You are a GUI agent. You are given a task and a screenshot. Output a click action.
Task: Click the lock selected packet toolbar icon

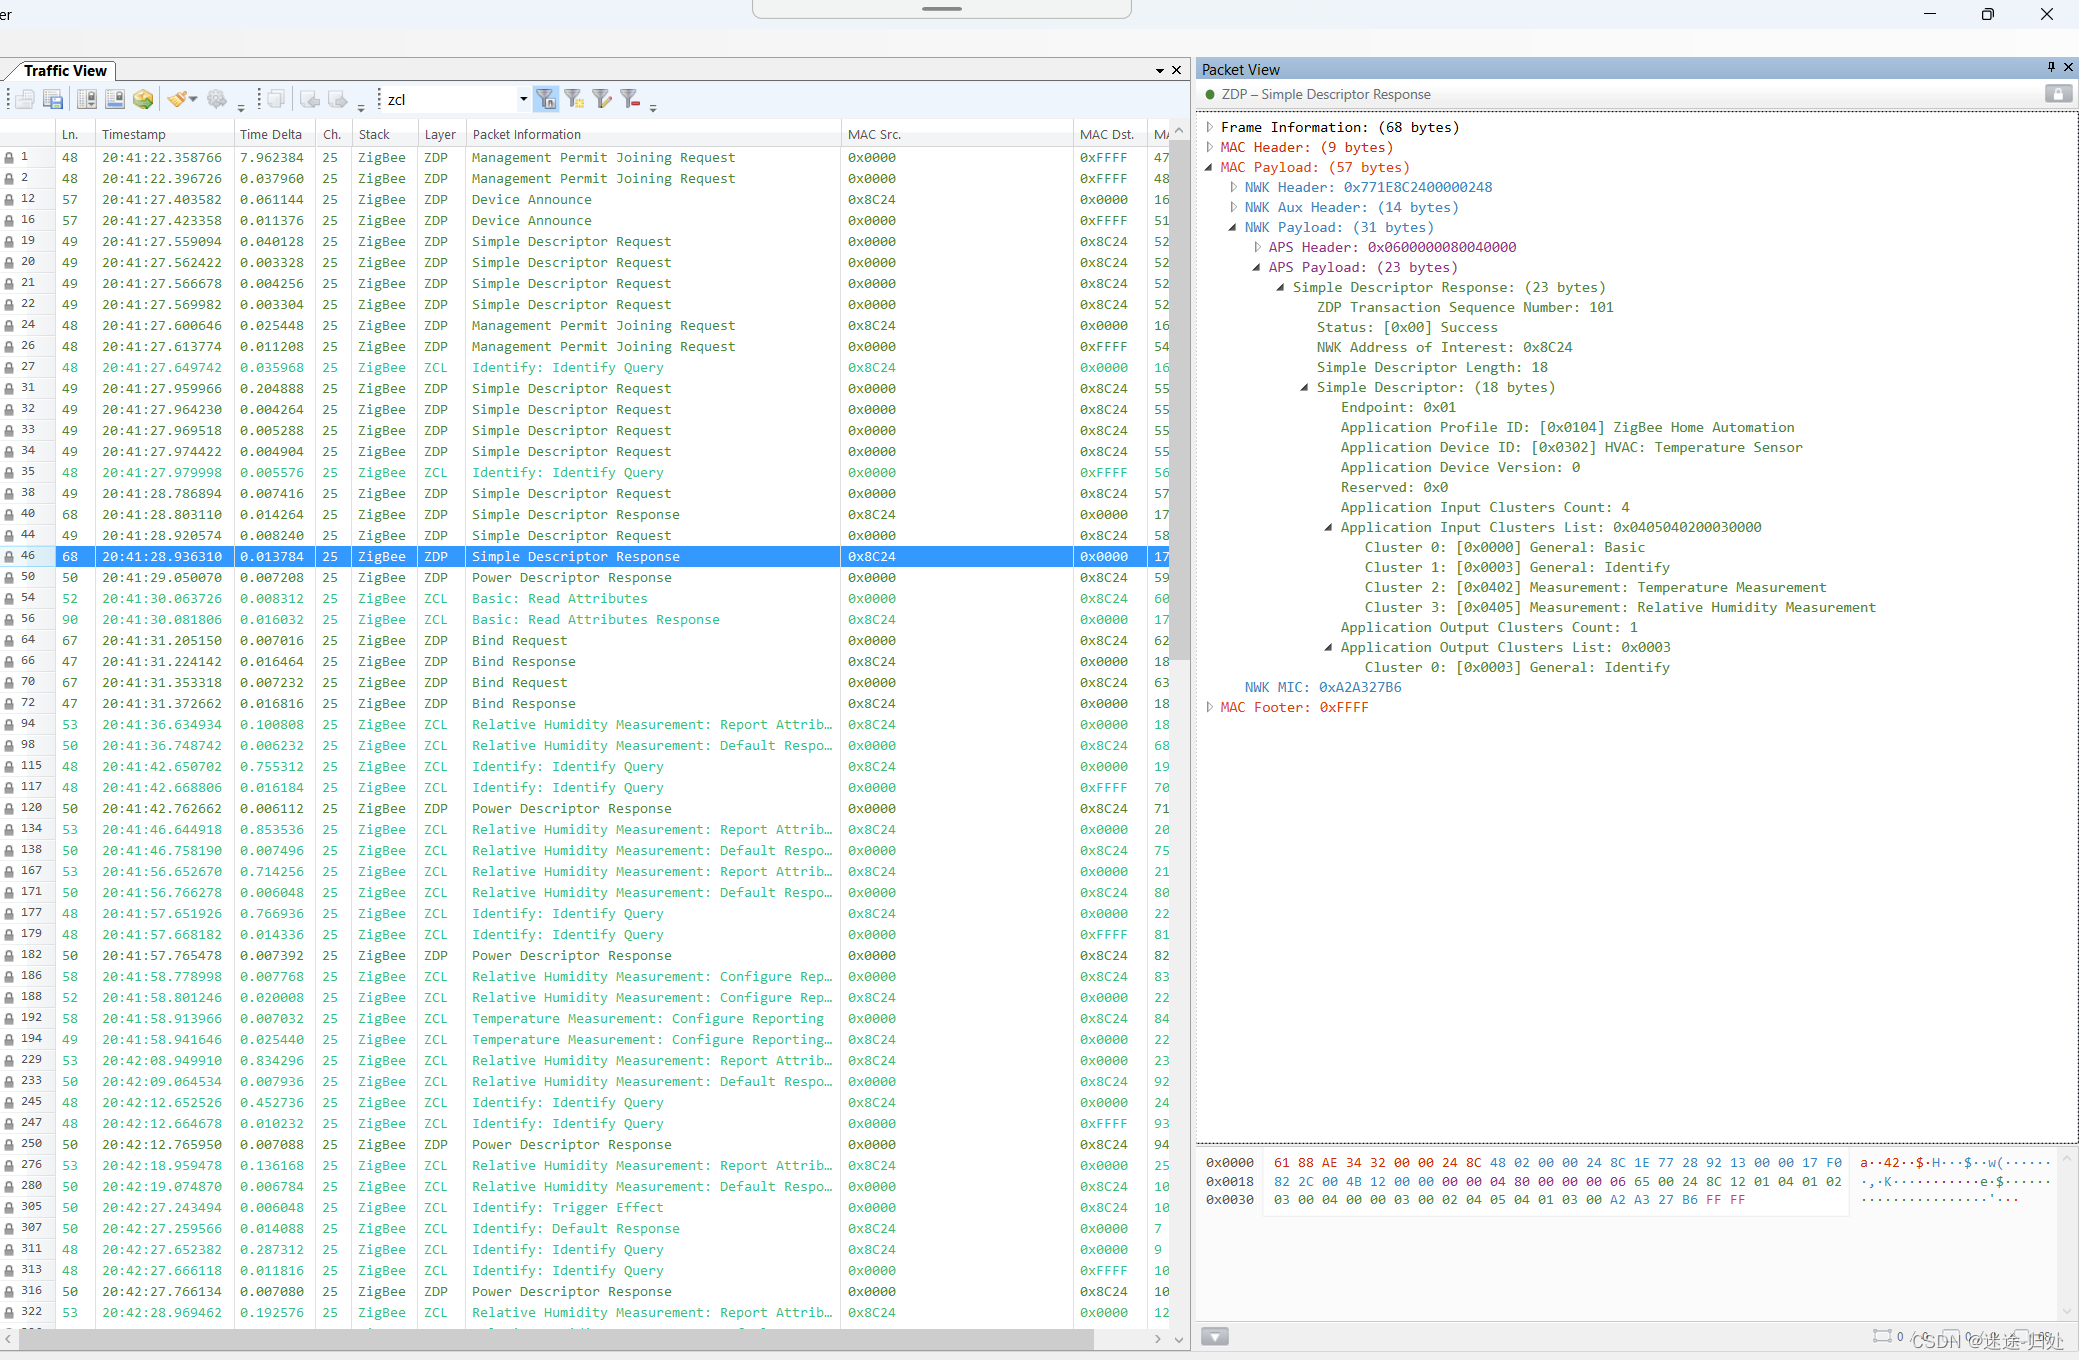click(115, 99)
